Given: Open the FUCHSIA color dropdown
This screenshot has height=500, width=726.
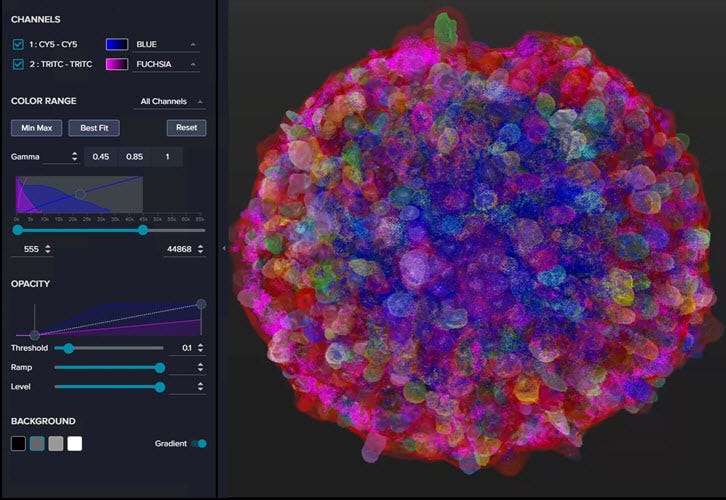Looking at the screenshot, I should 166,64.
